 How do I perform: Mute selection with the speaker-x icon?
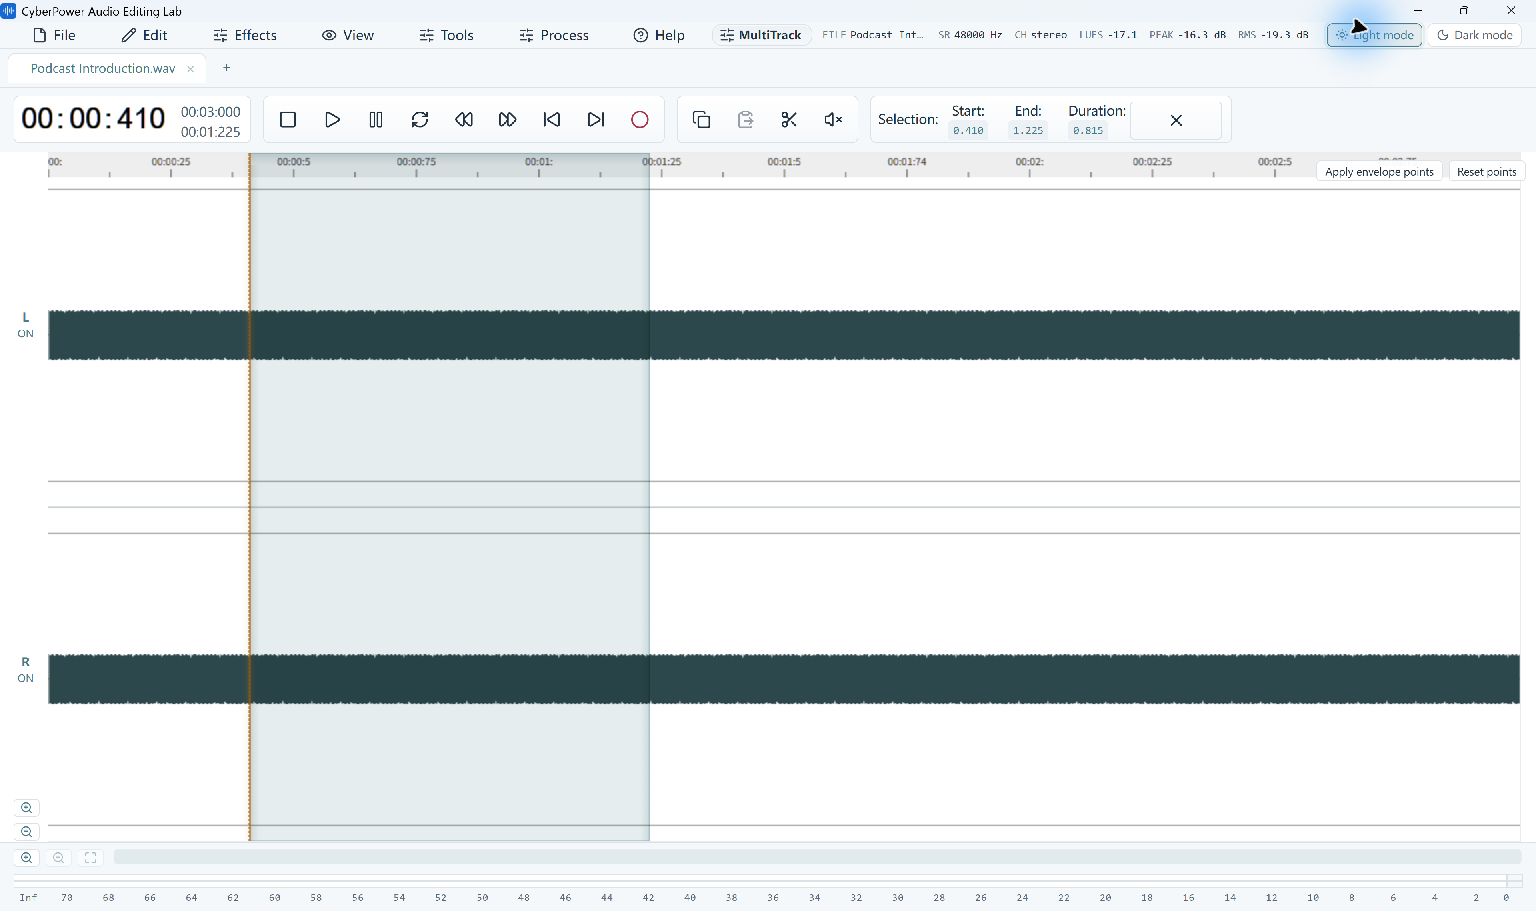833,120
